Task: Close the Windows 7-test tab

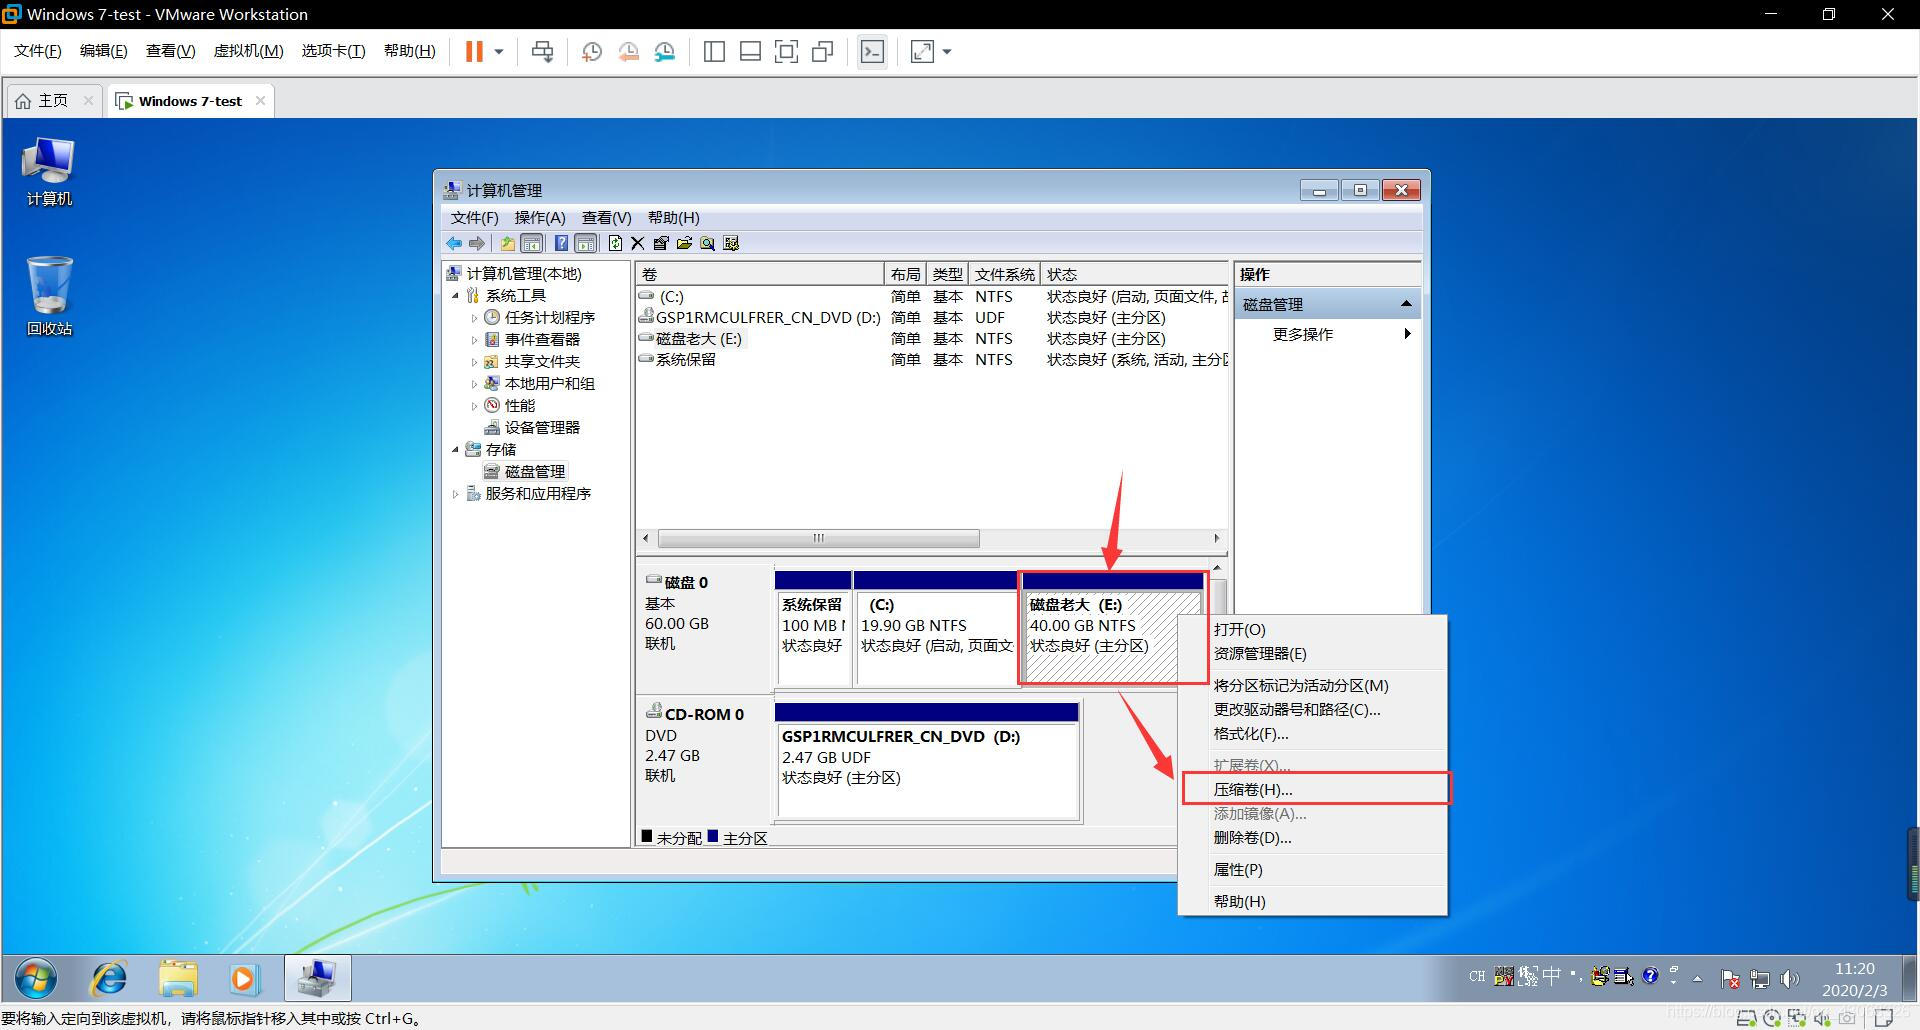Action: (261, 101)
